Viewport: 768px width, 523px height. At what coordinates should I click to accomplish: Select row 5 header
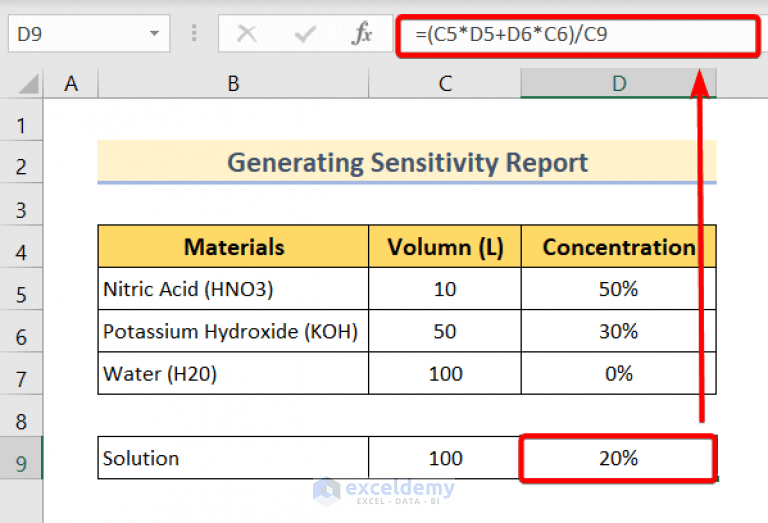point(21,289)
